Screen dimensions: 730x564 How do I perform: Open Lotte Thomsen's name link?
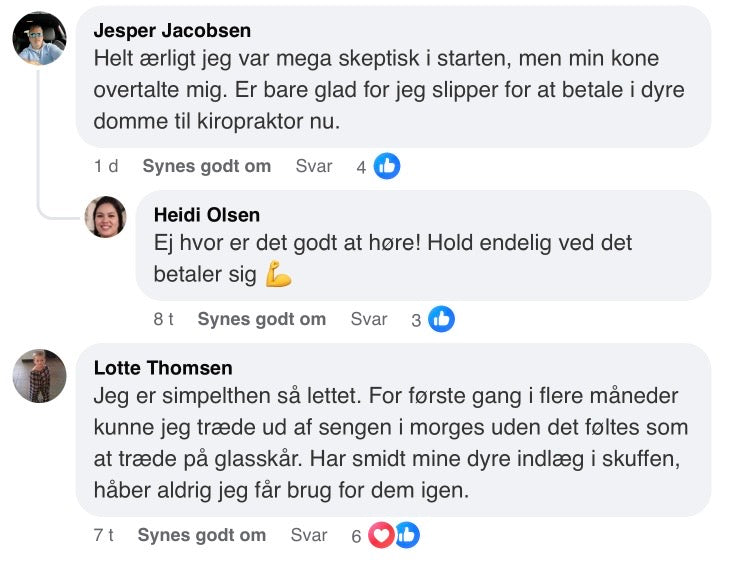point(162,368)
